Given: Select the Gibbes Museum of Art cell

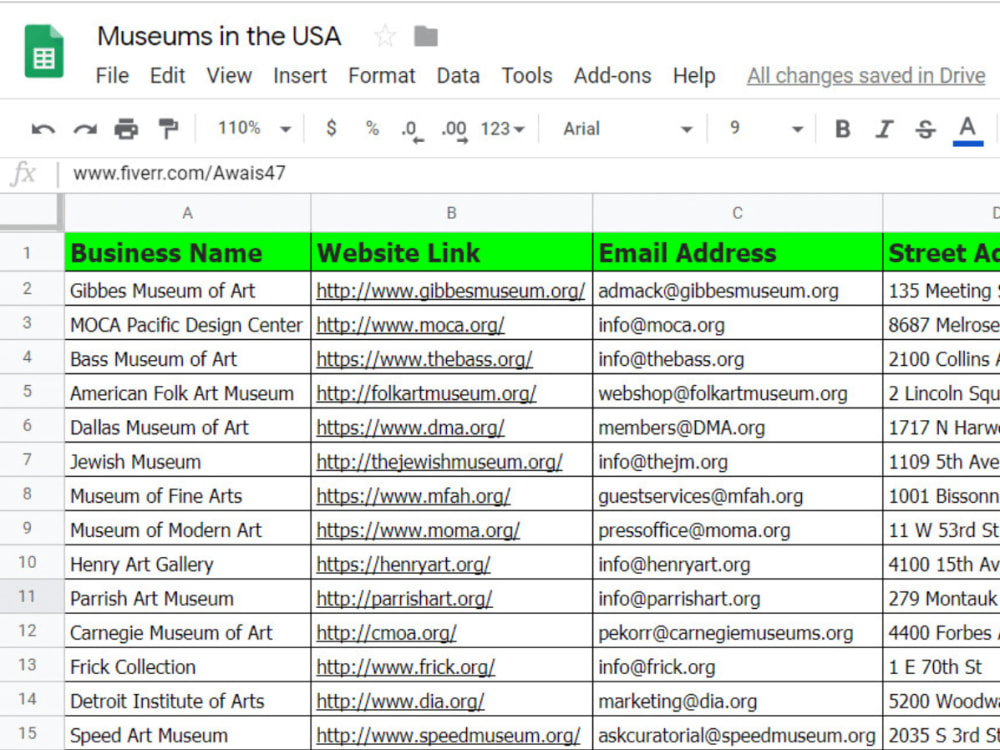Looking at the screenshot, I should pyautogui.click(x=188, y=290).
